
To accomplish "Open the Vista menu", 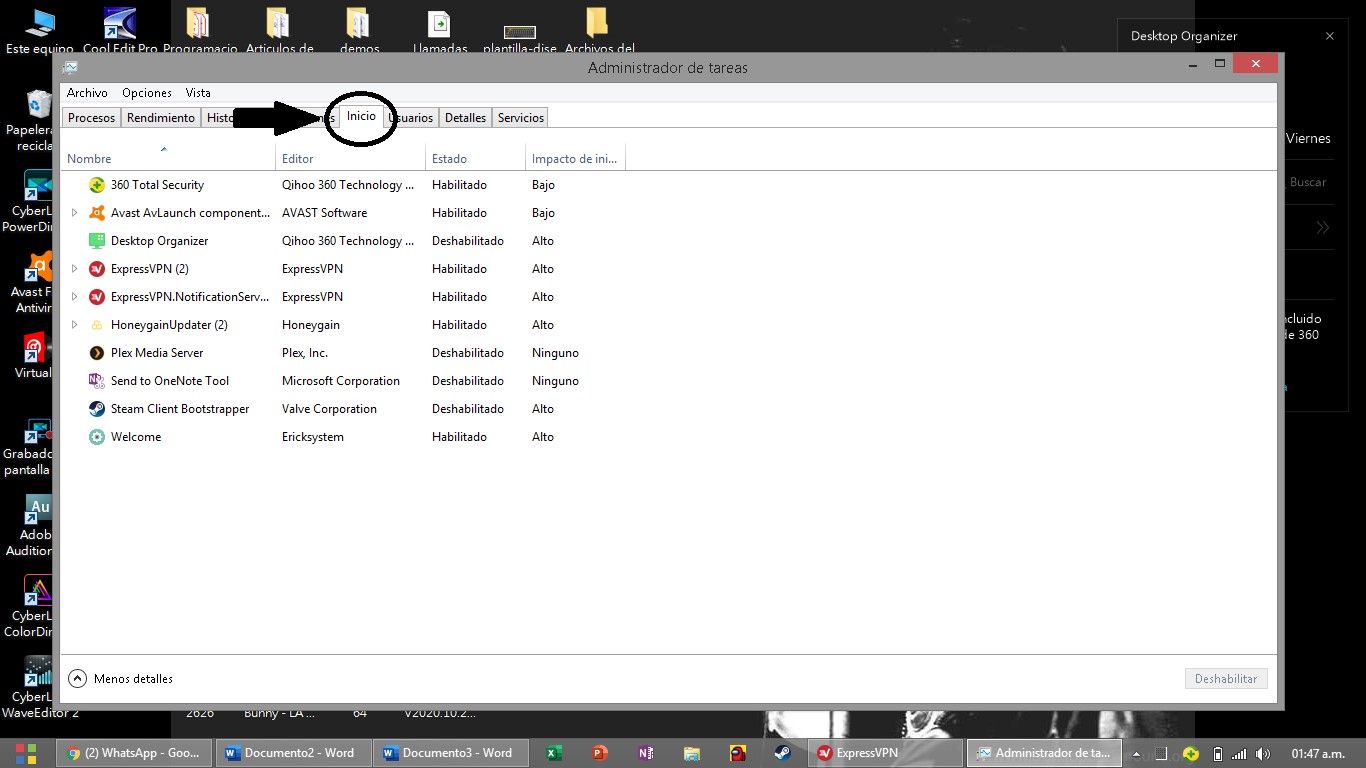I will (198, 92).
